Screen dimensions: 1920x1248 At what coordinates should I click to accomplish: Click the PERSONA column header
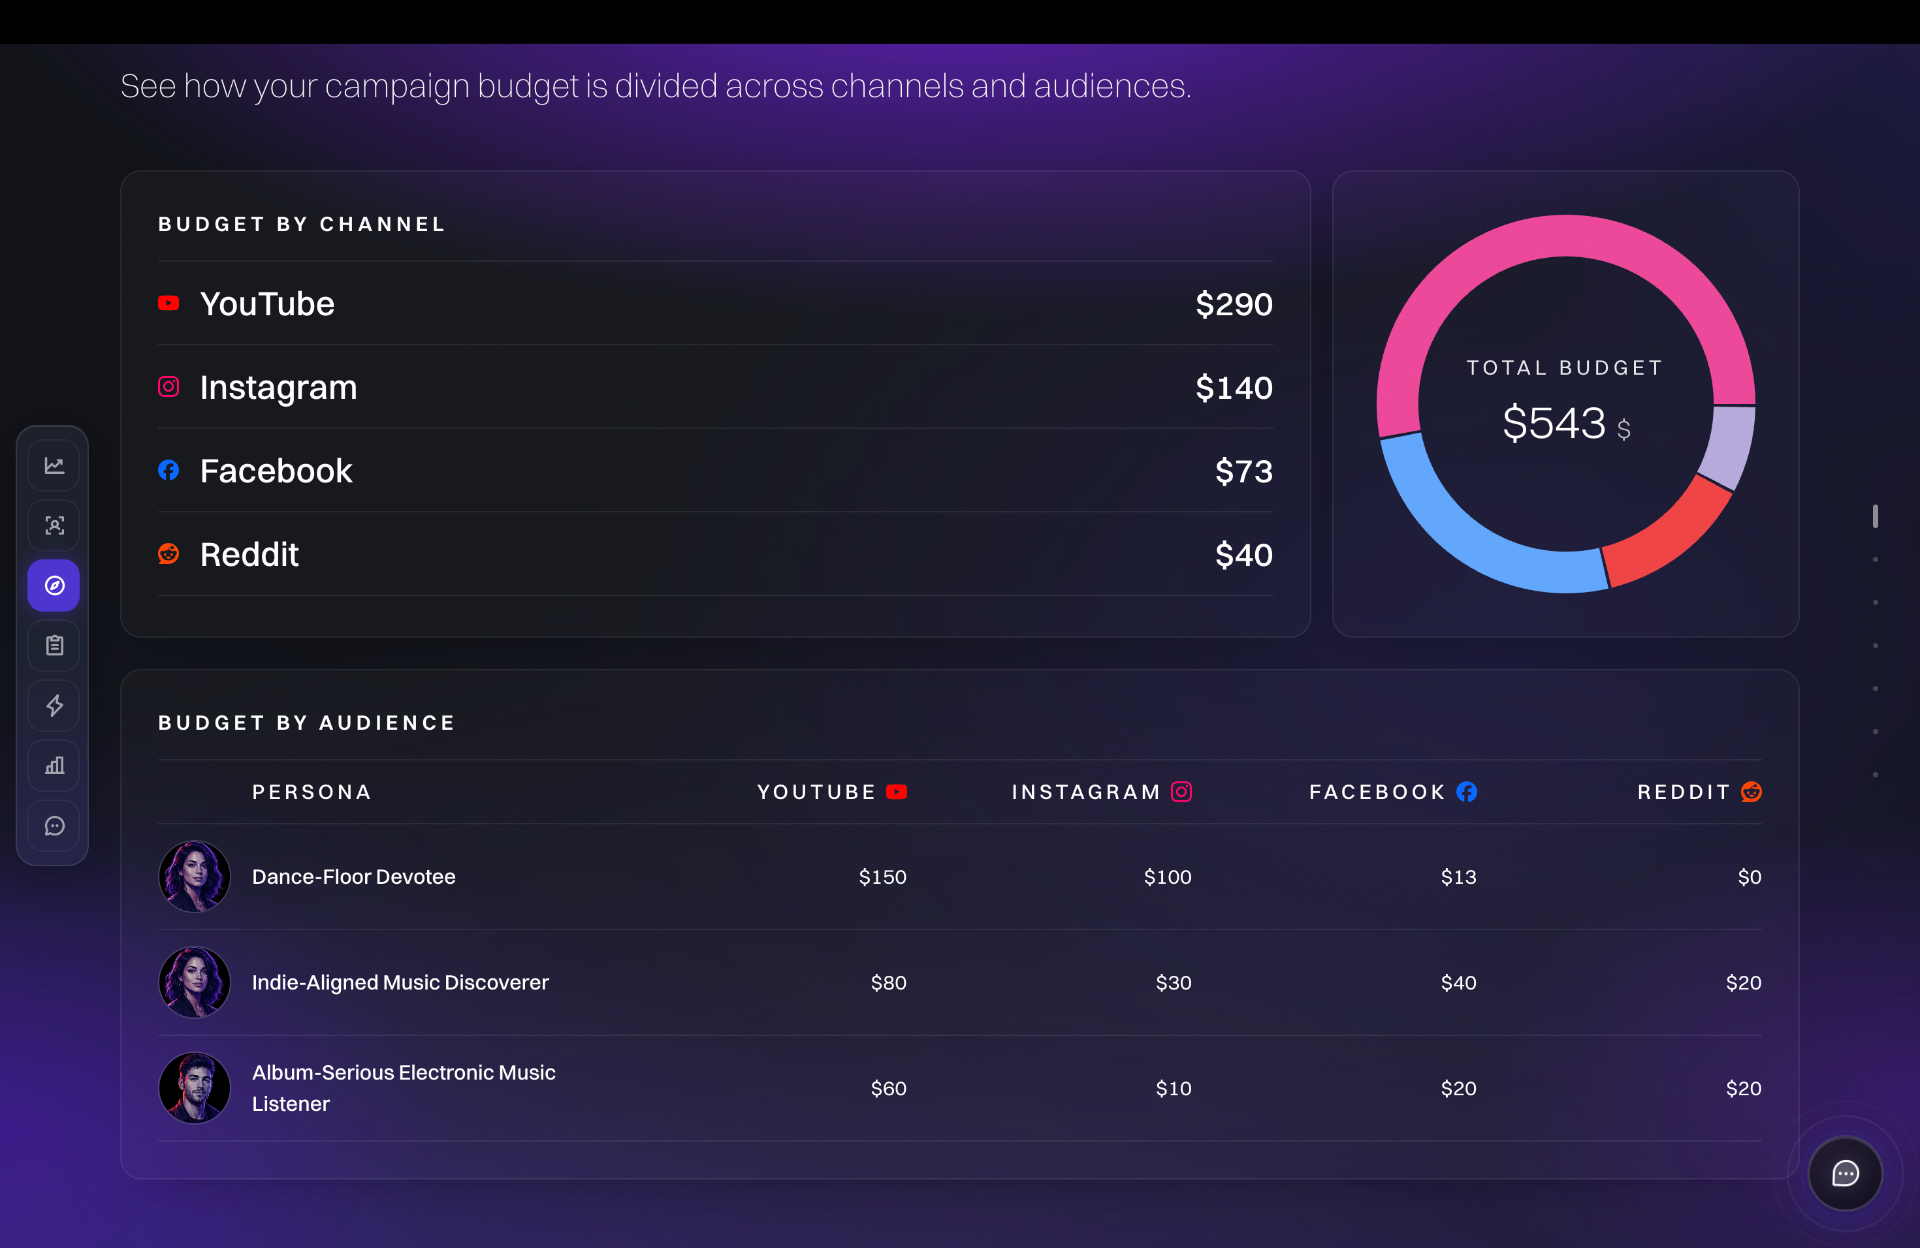312,792
